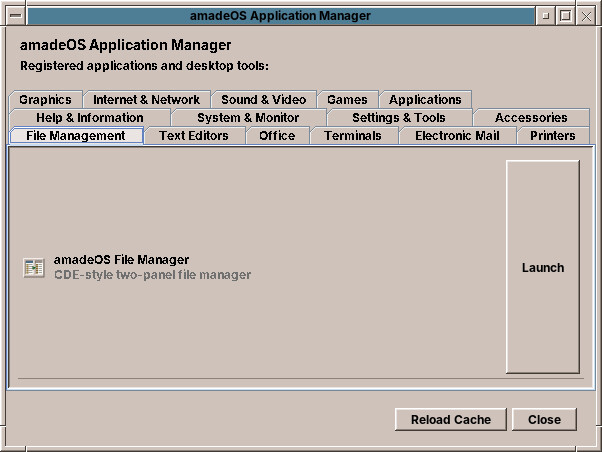This screenshot has height=452, width=602.
Task: Select the amadeOS File Manager entry name
Action: (x=121, y=260)
